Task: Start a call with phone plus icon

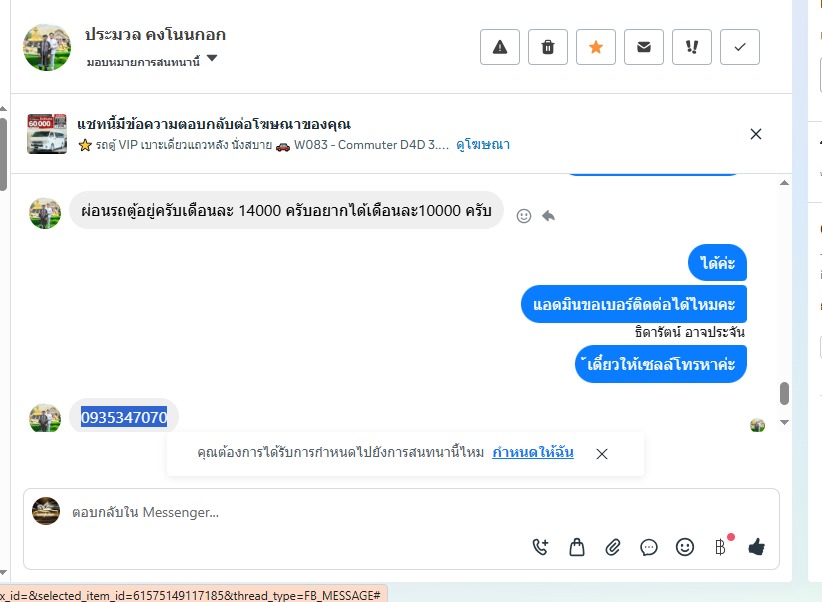Action: pyautogui.click(x=540, y=547)
